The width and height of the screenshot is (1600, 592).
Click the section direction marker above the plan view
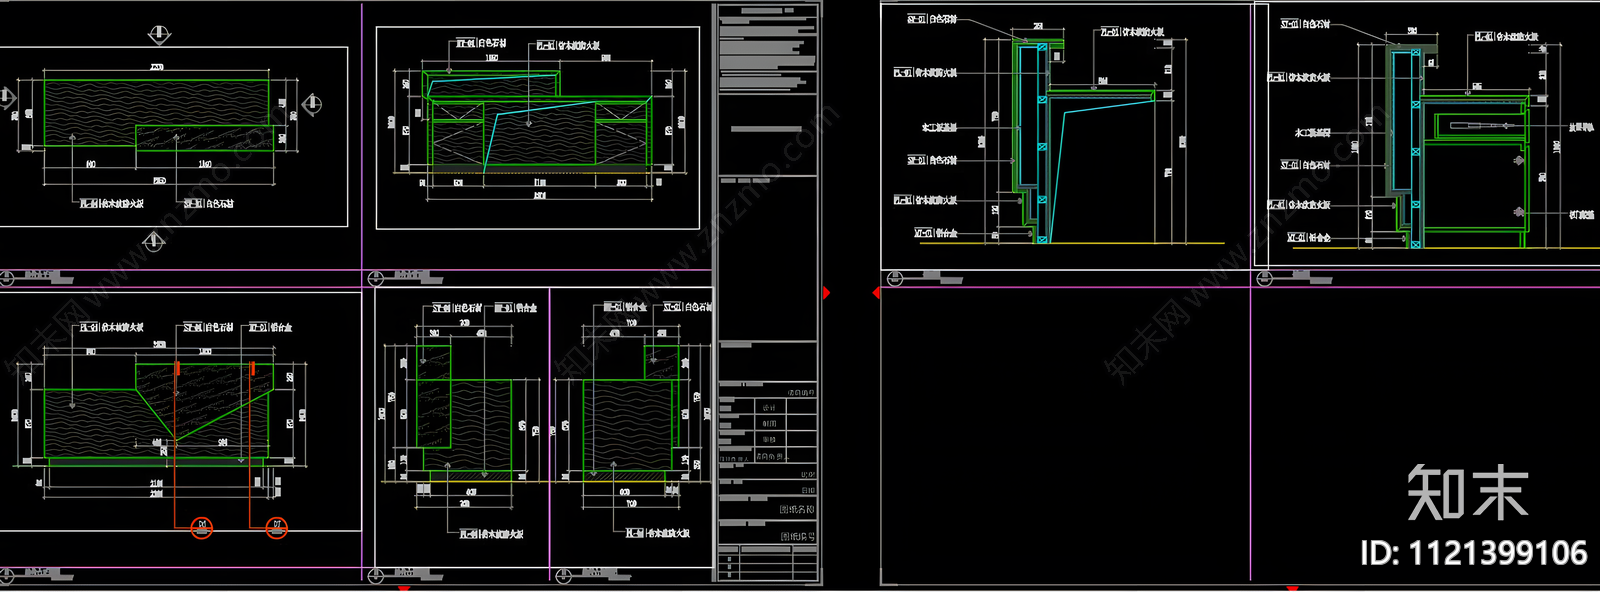(x=158, y=35)
